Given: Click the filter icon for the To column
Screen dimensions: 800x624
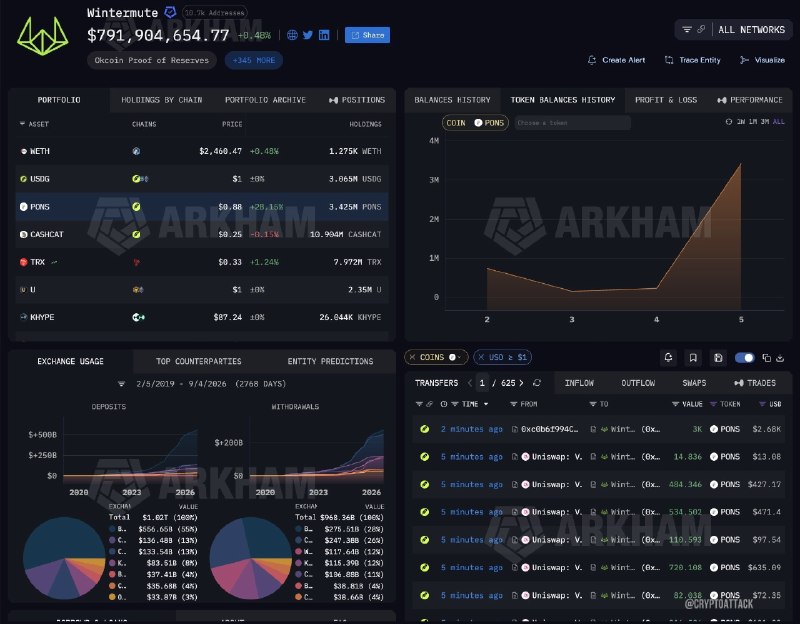Looking at the screenshot, I should point(593,404).
